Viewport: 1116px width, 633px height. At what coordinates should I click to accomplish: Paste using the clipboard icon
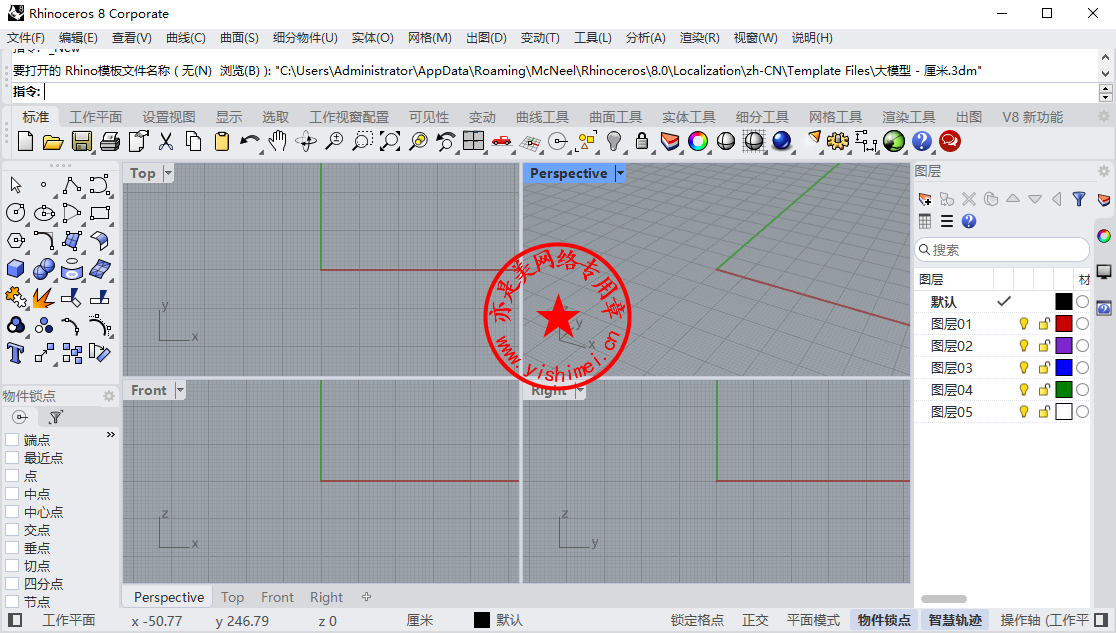point(222,142)
